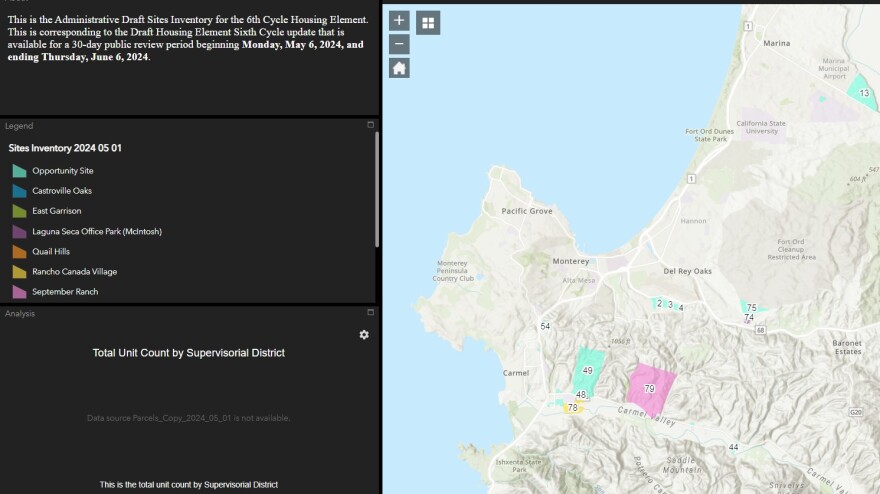Open the basemap gallery grid button
This screenshot has width=880, height=494.
[428, 22]
